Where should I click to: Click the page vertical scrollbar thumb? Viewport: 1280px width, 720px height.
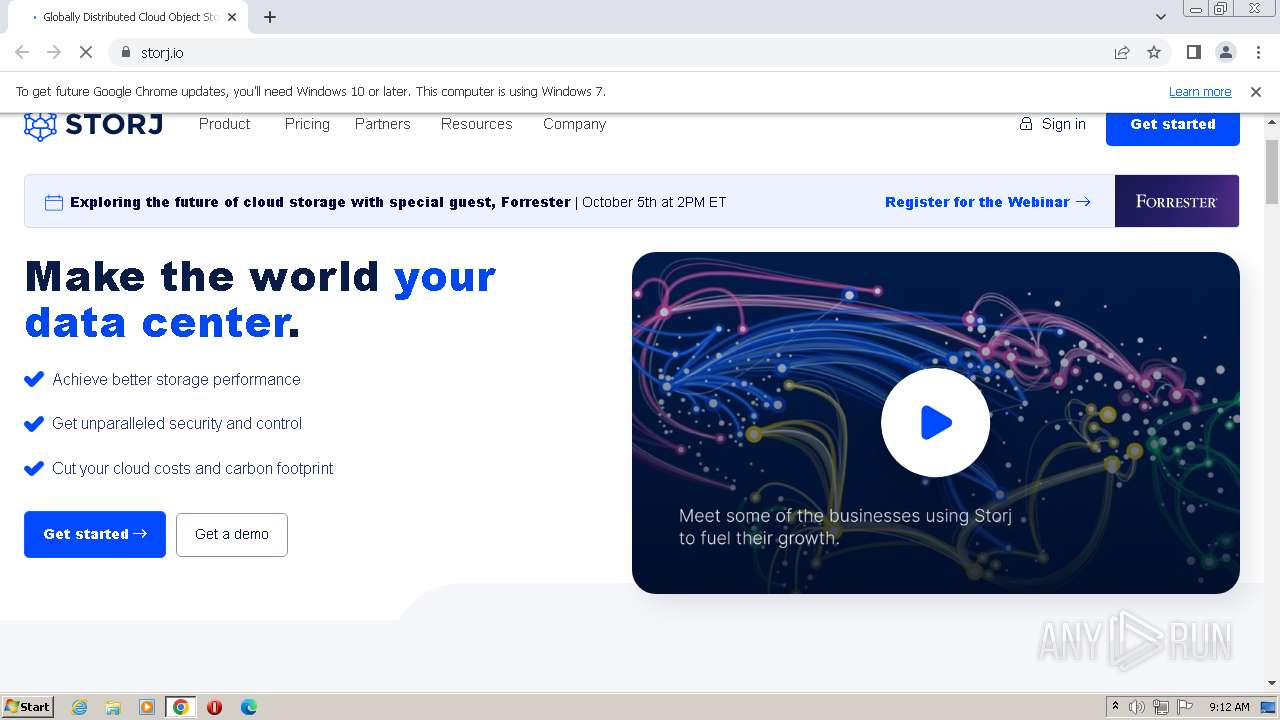[x=1272, y=172]
